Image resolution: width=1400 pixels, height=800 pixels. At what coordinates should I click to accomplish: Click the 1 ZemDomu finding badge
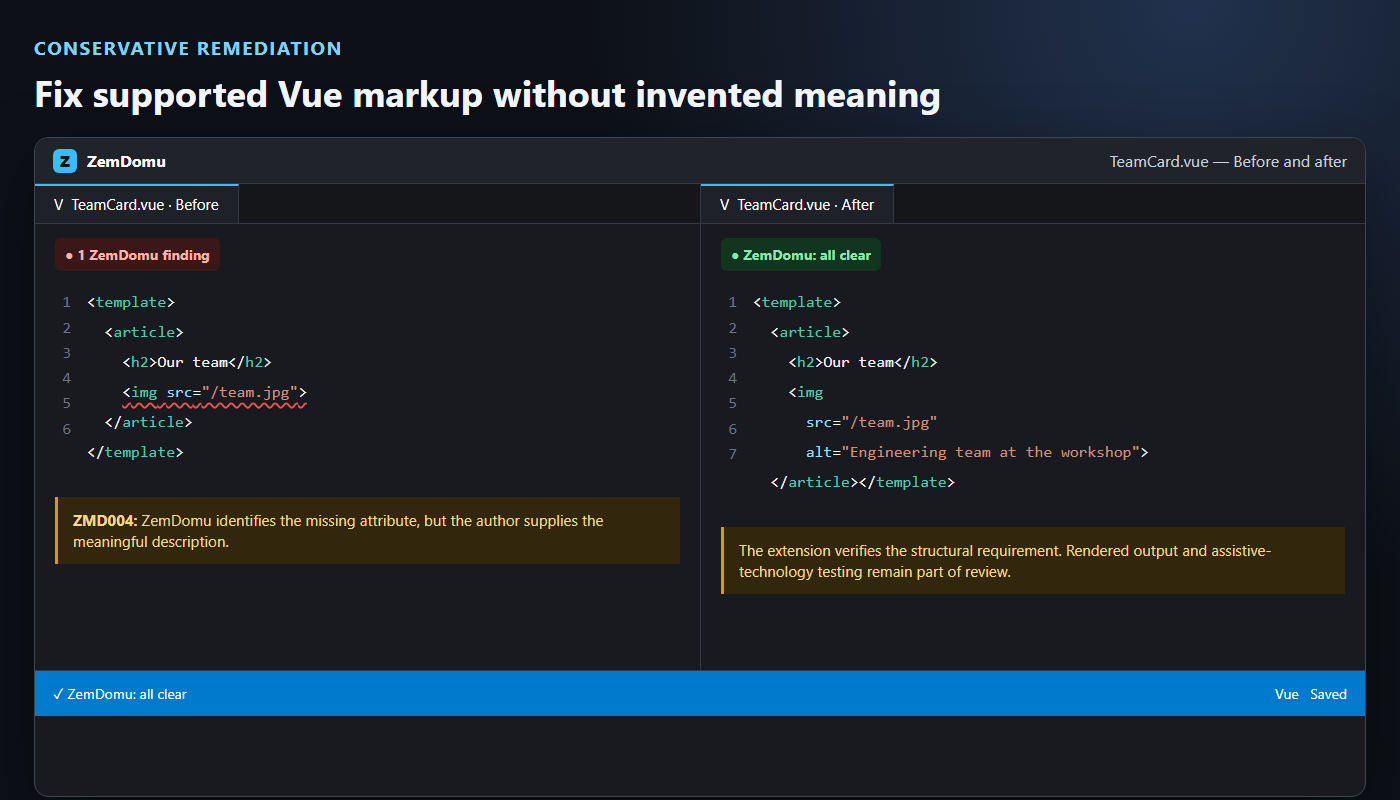pos(137,255)
